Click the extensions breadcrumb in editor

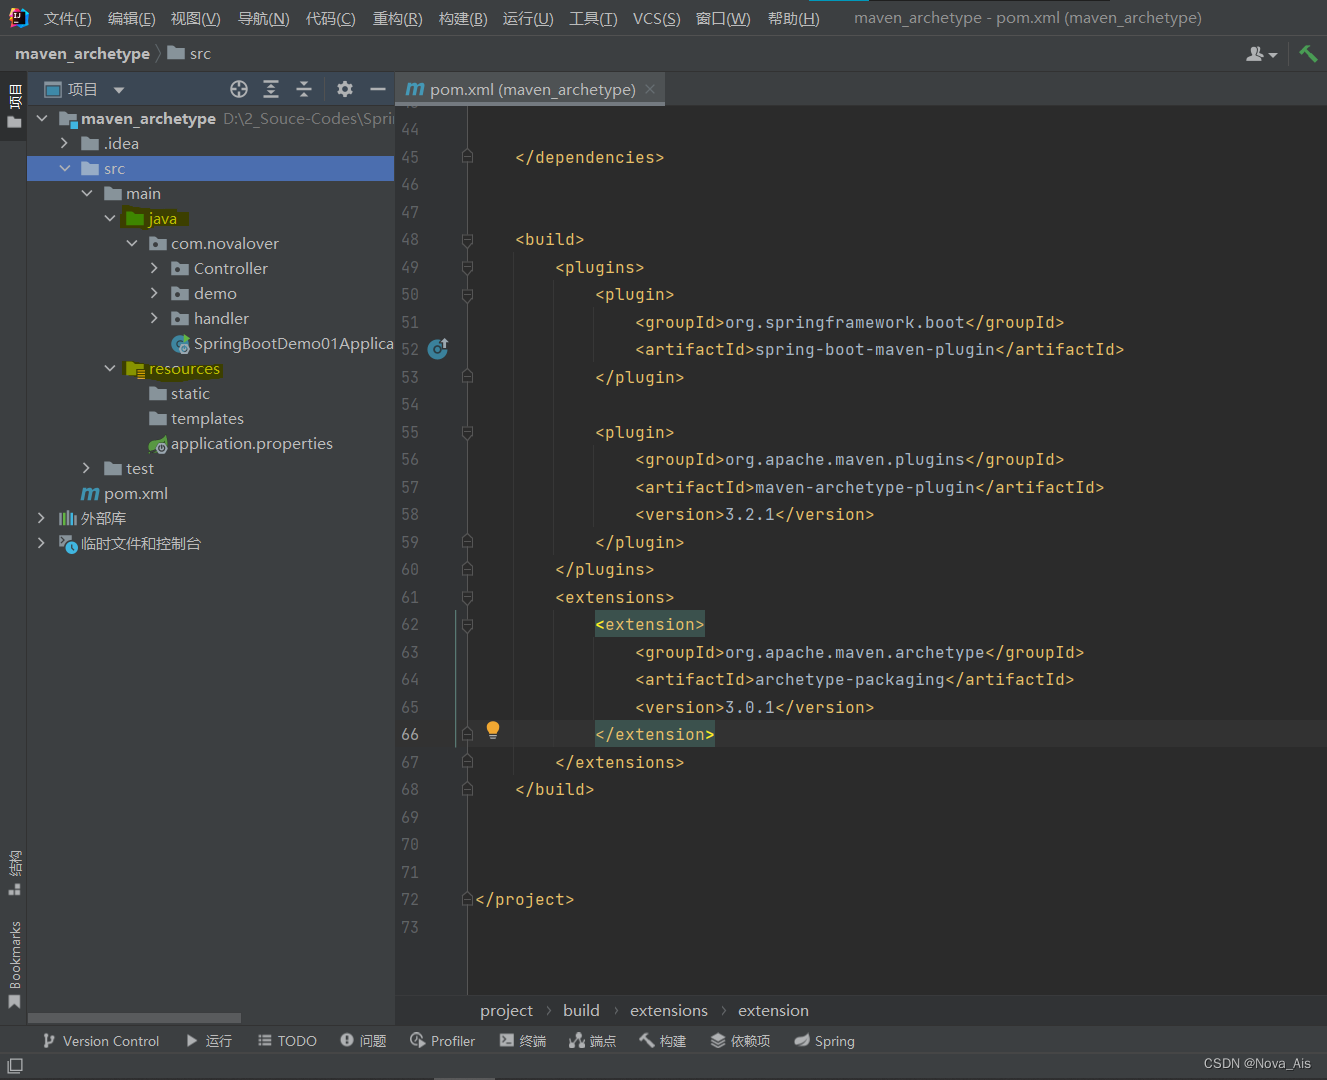click(x=669, y=1010)
